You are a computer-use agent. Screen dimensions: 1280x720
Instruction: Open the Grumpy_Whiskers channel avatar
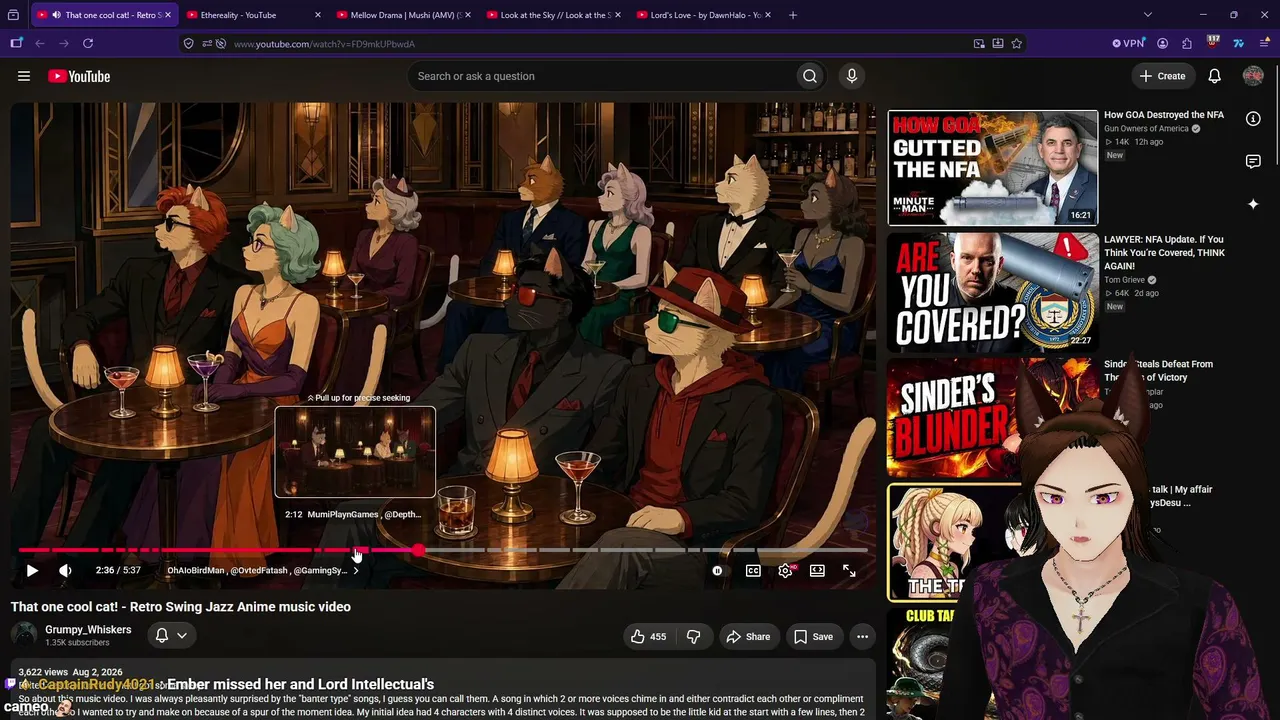pos(24,635)
